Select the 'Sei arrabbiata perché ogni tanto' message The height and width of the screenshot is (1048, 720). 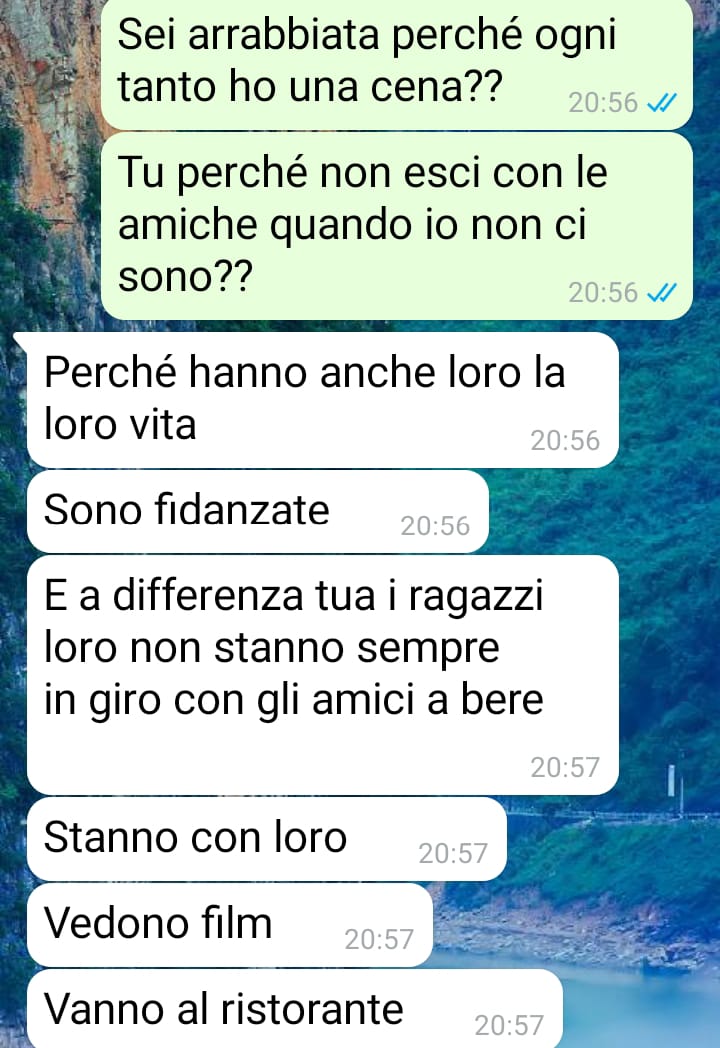pyautogui.click(x=396, y=64)
